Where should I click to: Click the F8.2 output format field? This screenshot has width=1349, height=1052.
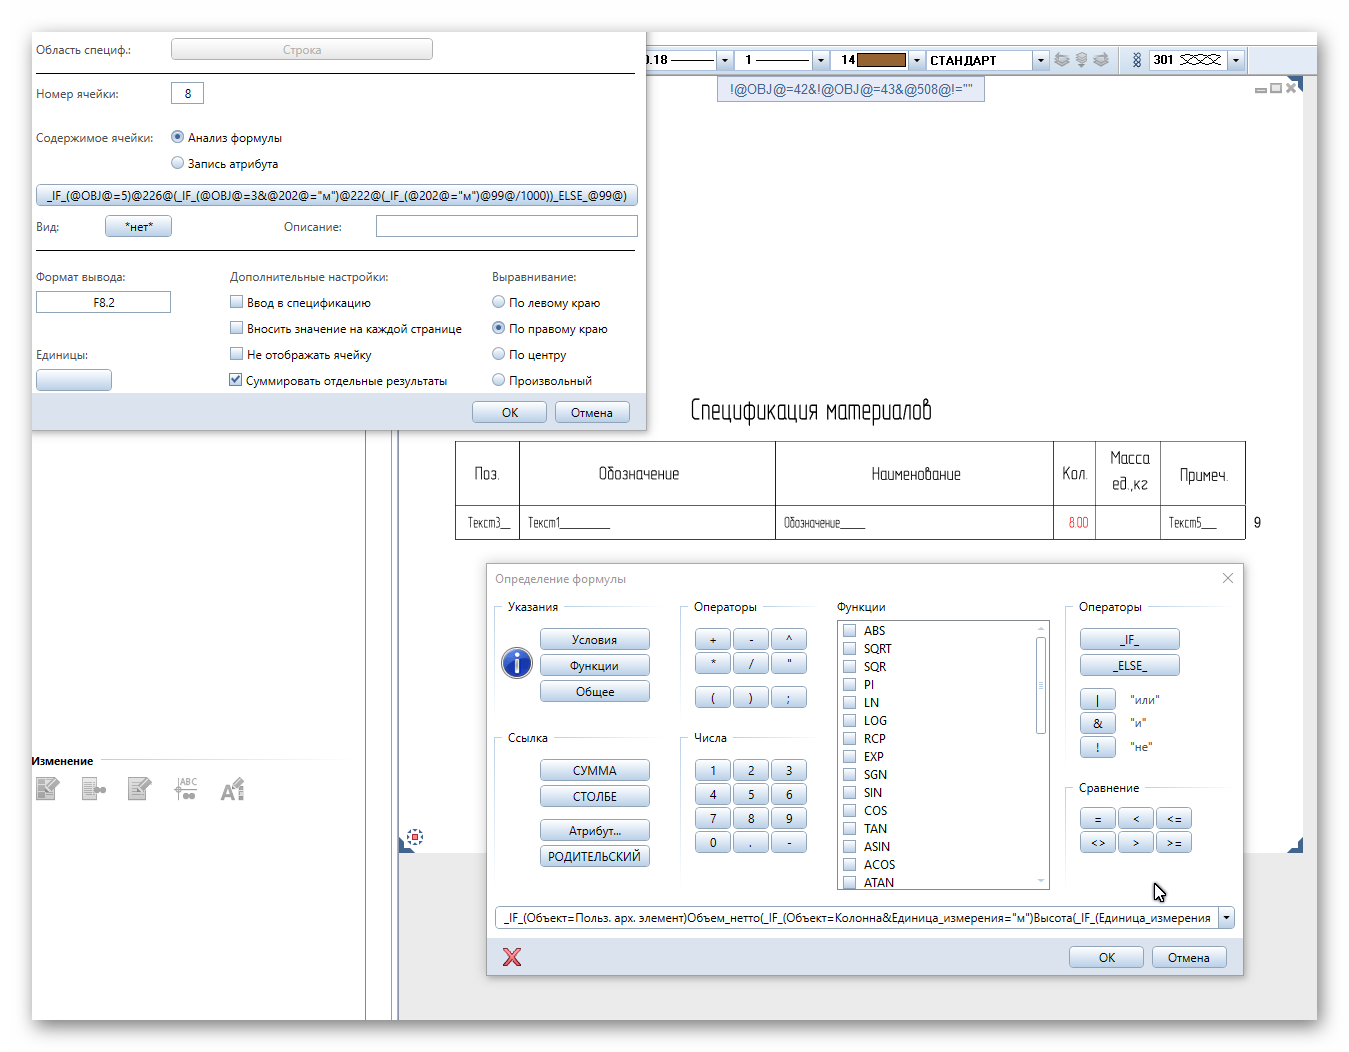coord(103,302)
